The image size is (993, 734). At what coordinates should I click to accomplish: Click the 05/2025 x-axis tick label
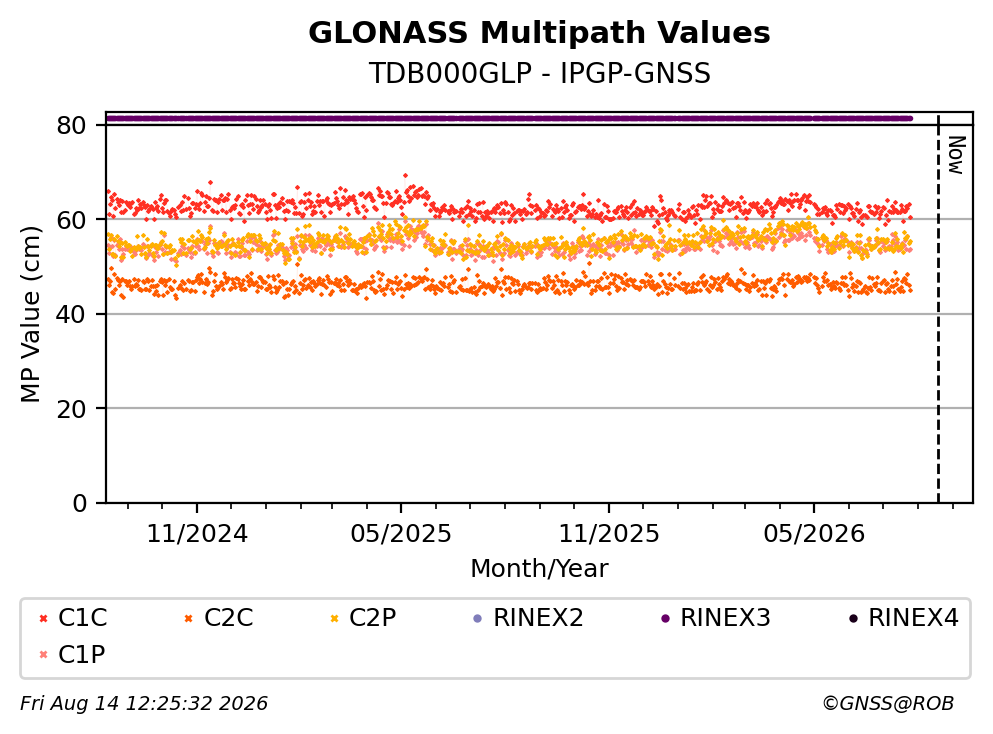401,534
